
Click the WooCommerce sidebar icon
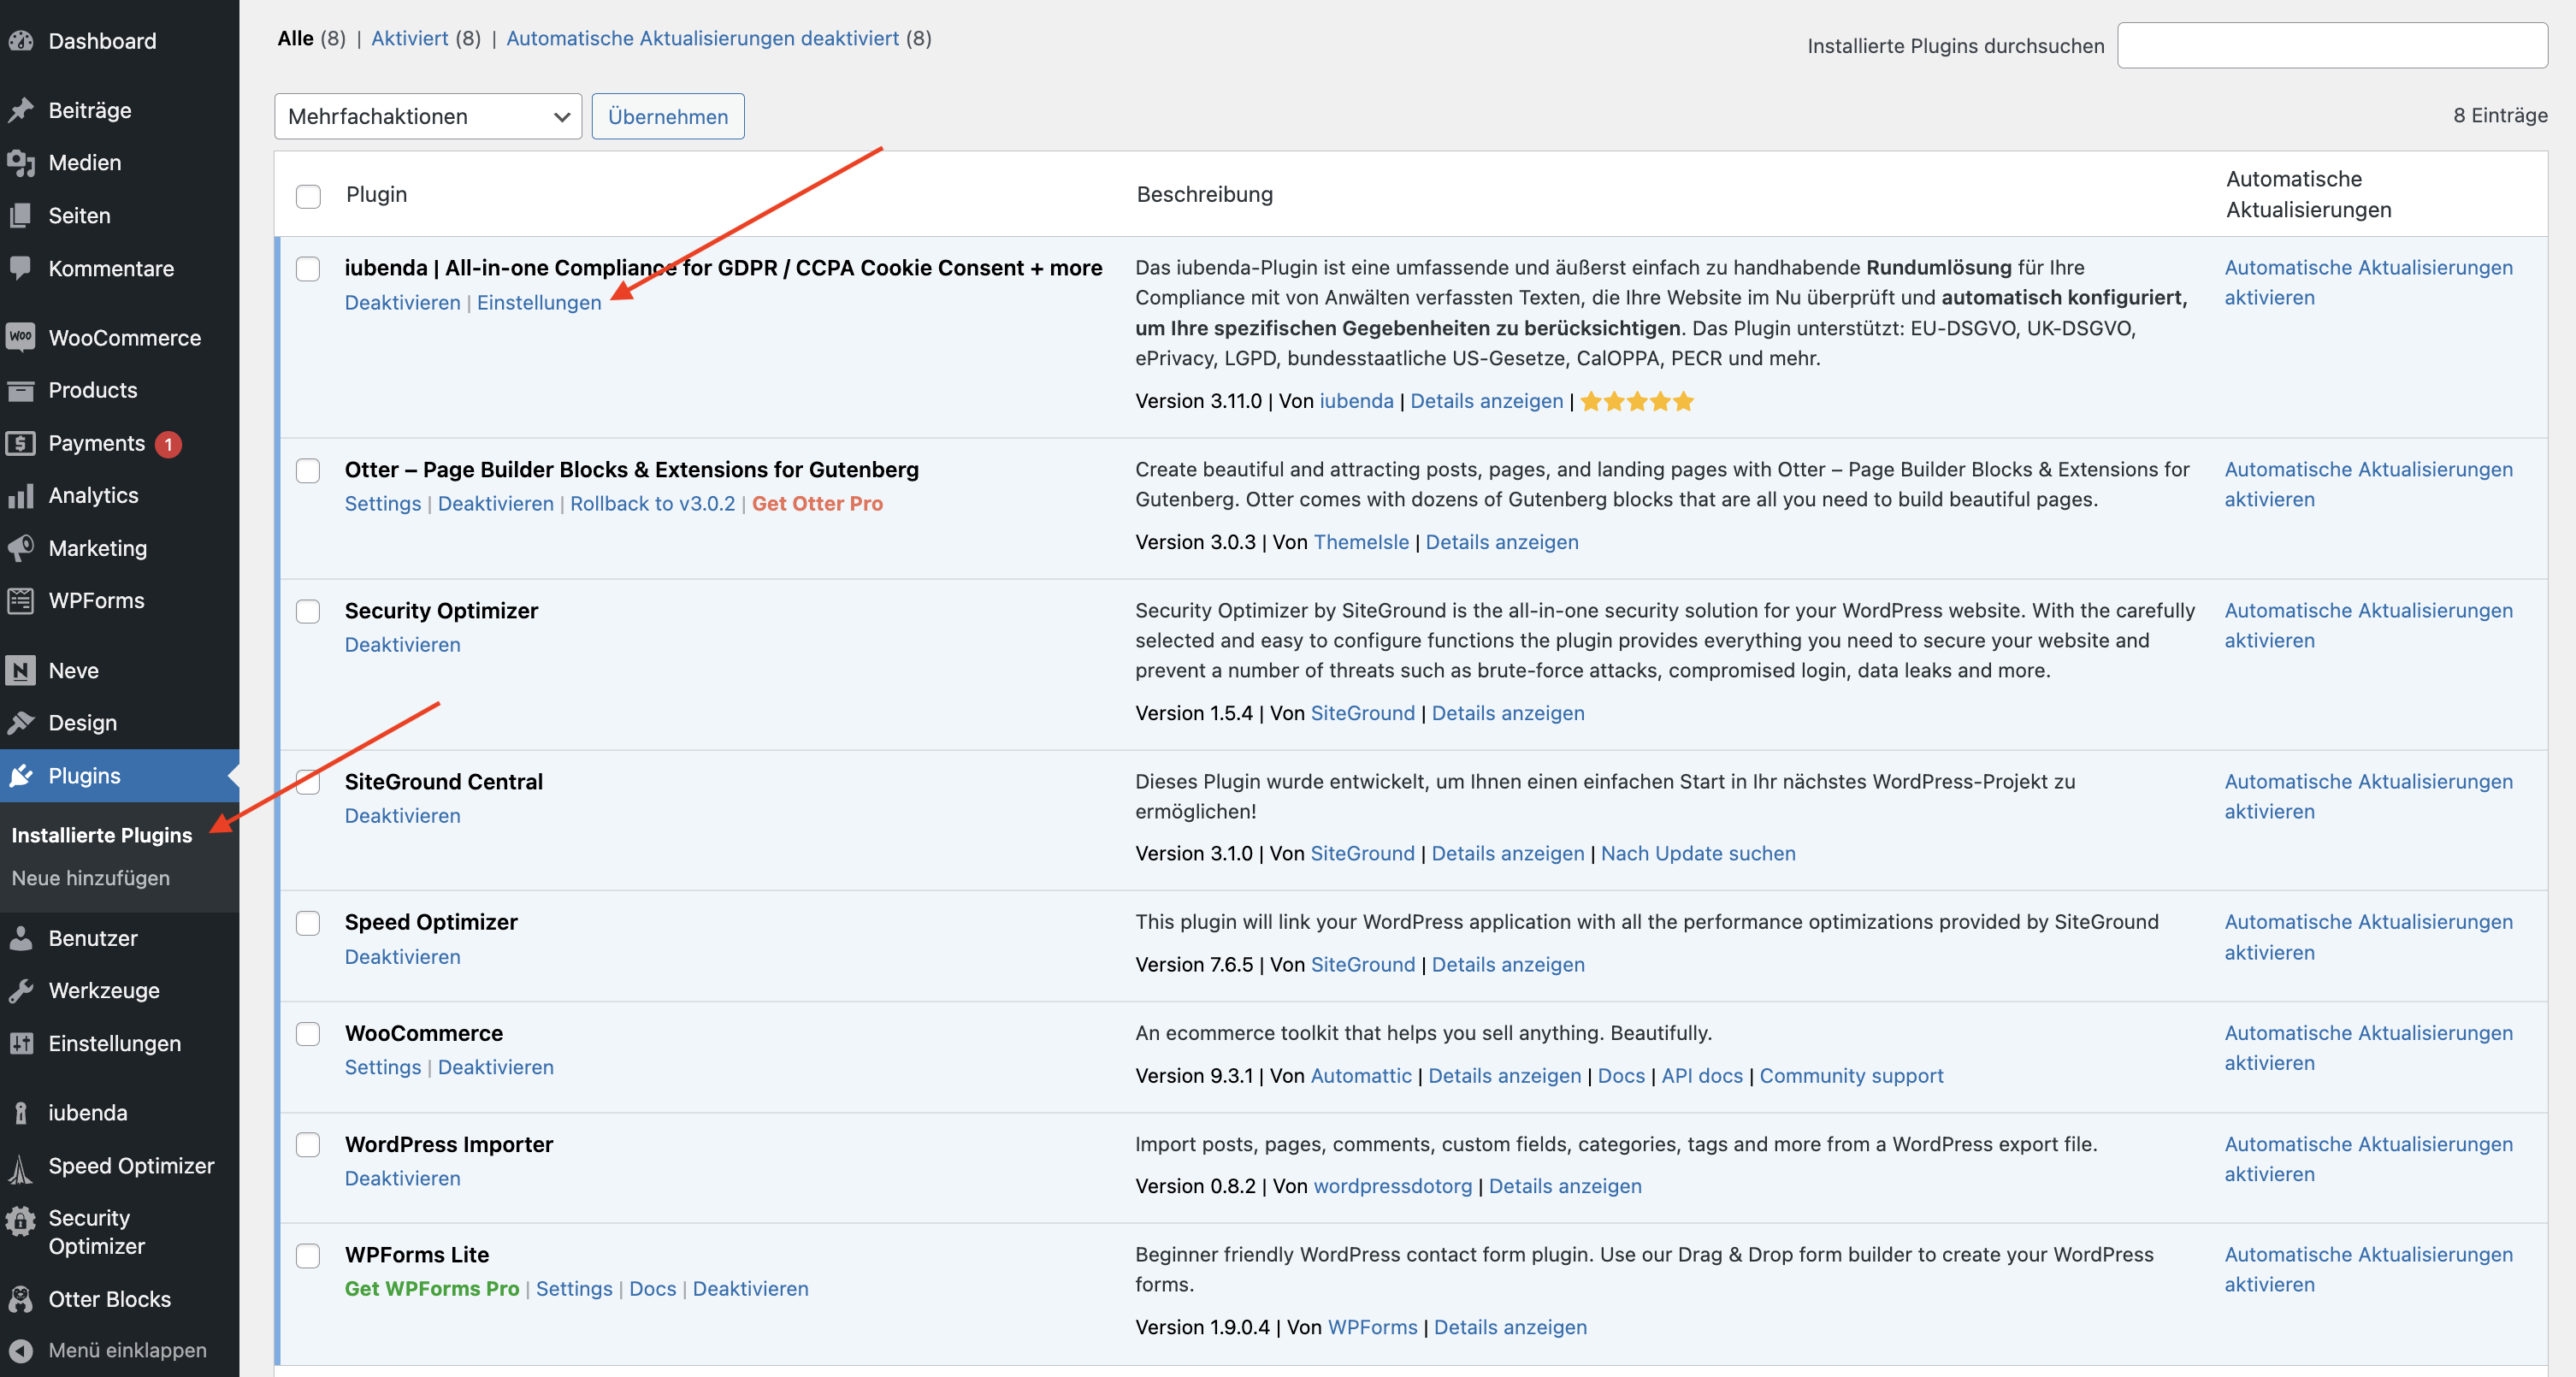[21, 337]
